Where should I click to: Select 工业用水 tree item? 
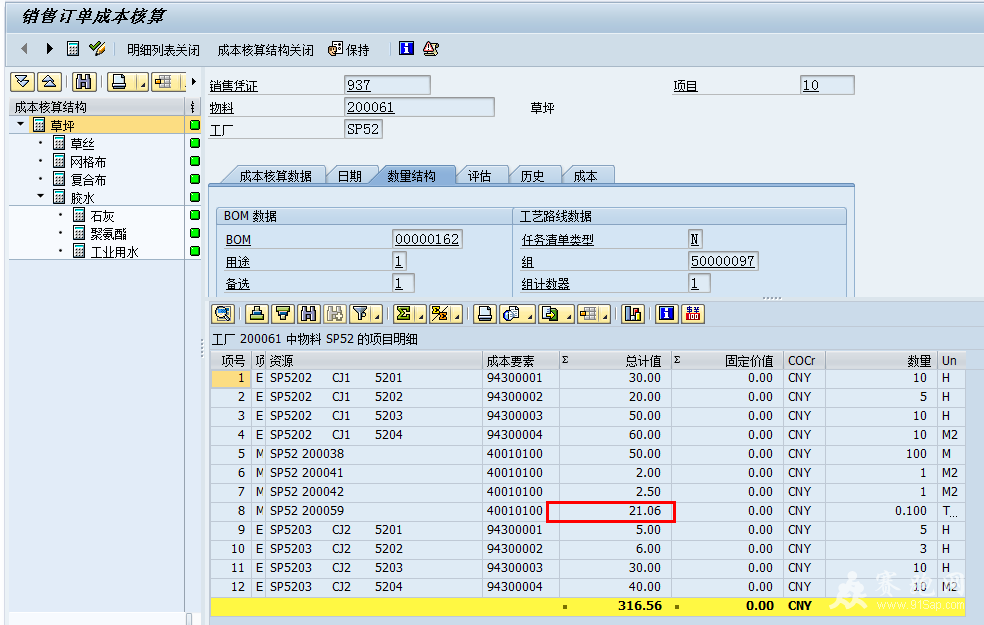click(114, 252)
